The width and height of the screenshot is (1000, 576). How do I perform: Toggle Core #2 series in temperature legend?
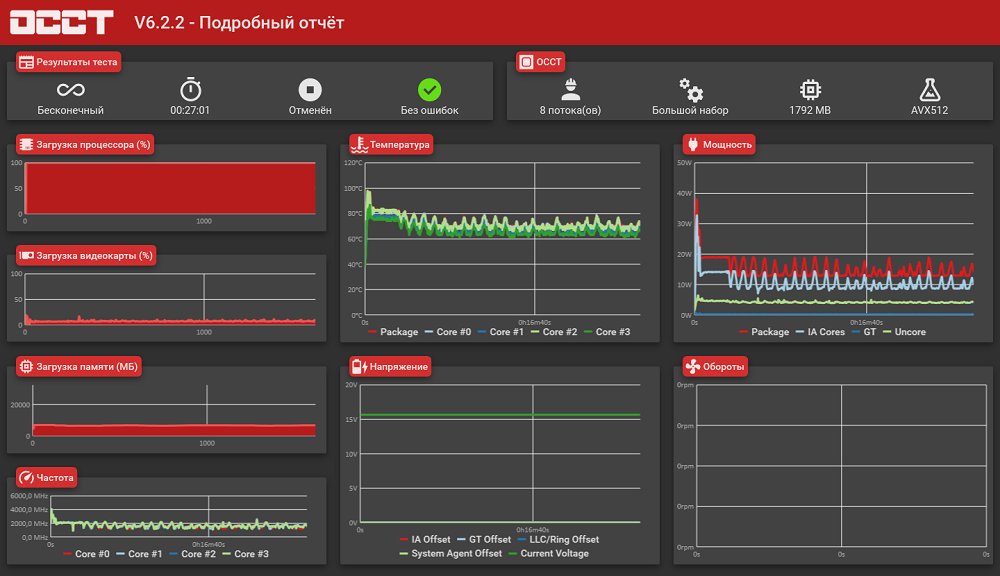(x=553, y=332)
